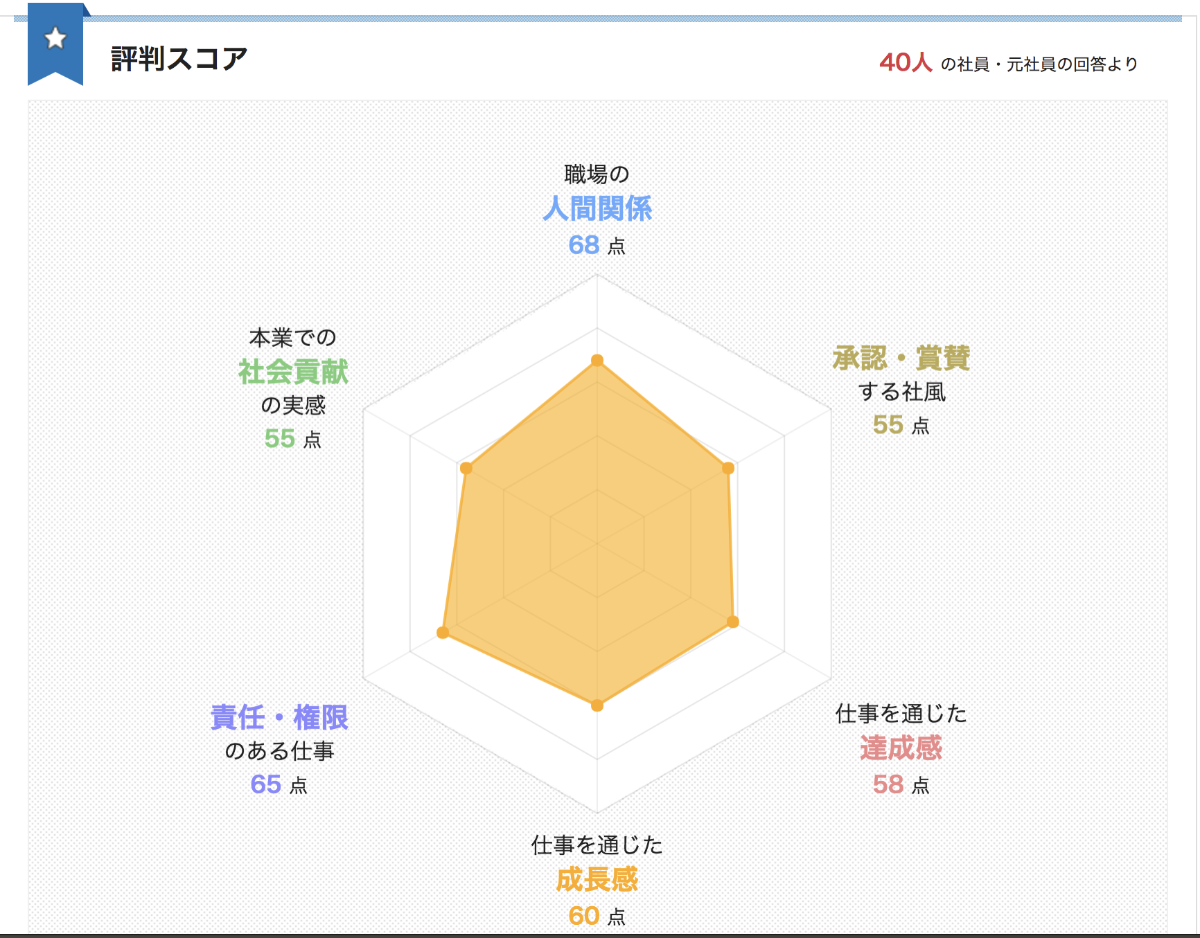Select the 人間関係 category label
The width and height of the screenshot is (1200, 938).
point(597,208)
